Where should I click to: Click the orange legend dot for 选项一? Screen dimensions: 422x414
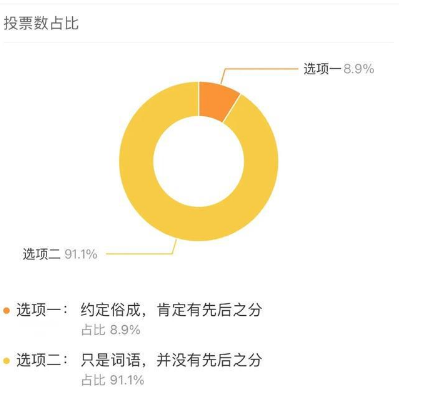[6, 311]
